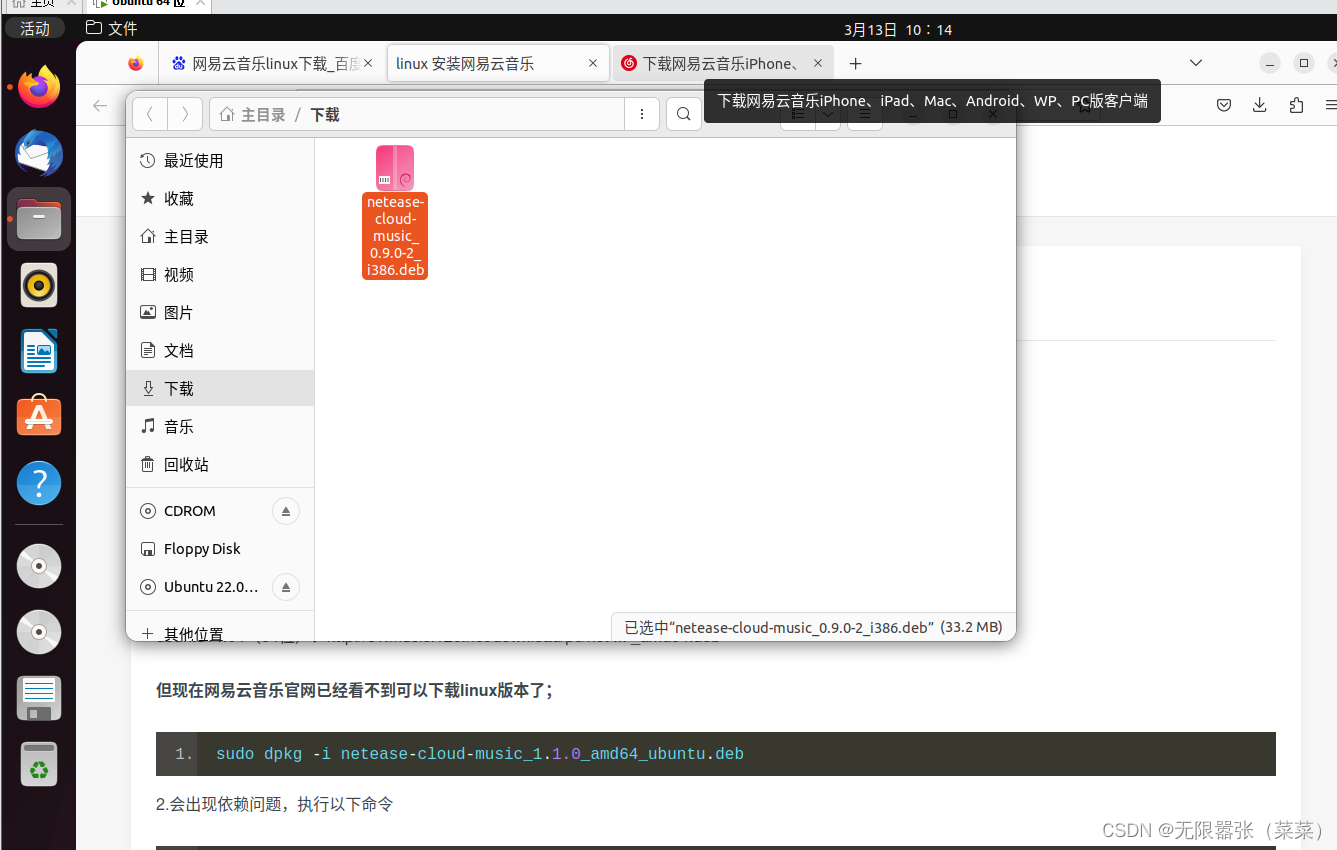Open 活动 activities overview
Image resolution: width=1337 pixels, height=850 pixels.
tap(35, 28)
